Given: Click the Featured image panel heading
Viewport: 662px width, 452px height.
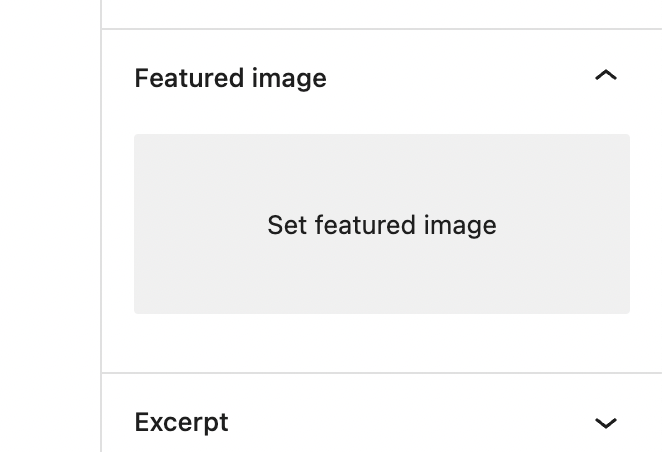Looking at the screenshot, I should [x=230, y=78].
